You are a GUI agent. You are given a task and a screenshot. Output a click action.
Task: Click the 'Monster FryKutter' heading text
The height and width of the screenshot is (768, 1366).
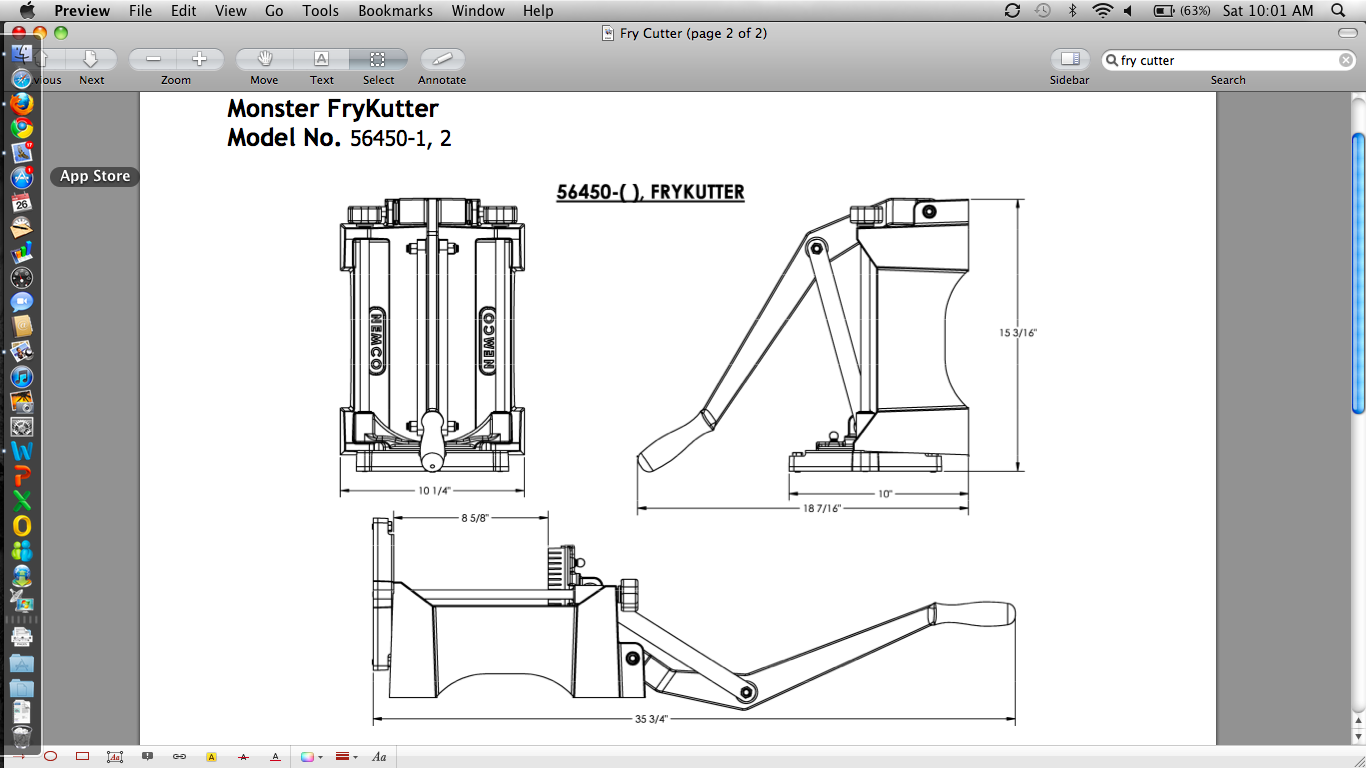[333, 108]
